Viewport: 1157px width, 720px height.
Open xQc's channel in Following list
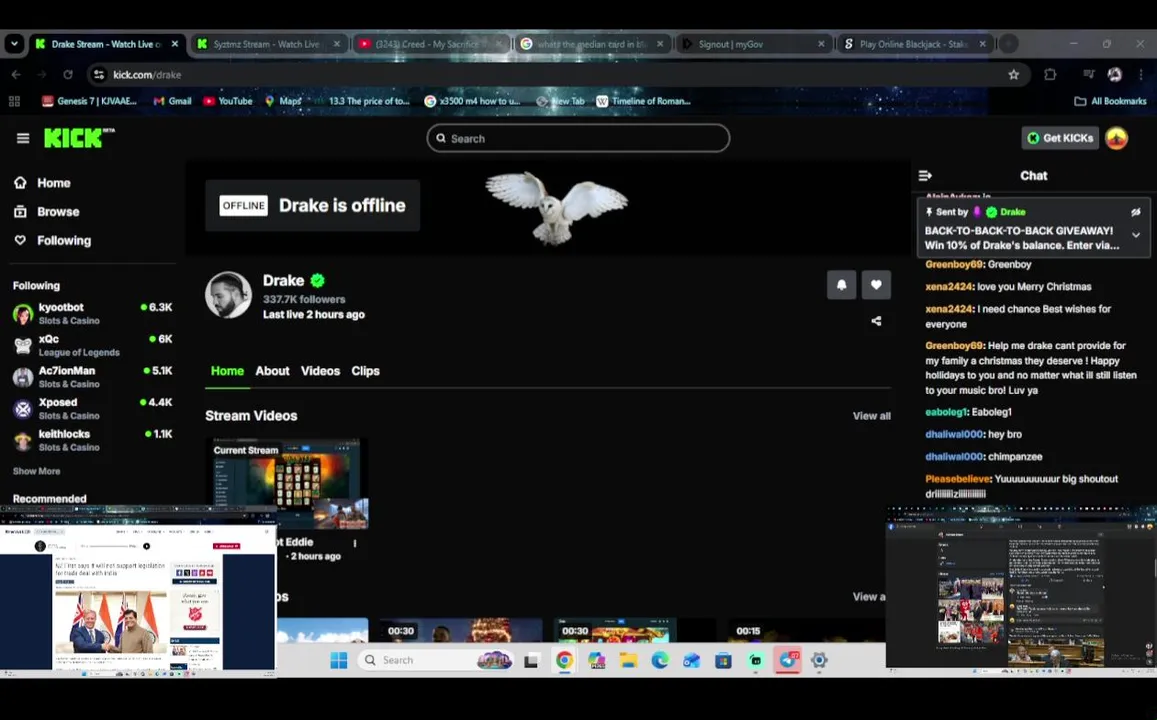92,345
